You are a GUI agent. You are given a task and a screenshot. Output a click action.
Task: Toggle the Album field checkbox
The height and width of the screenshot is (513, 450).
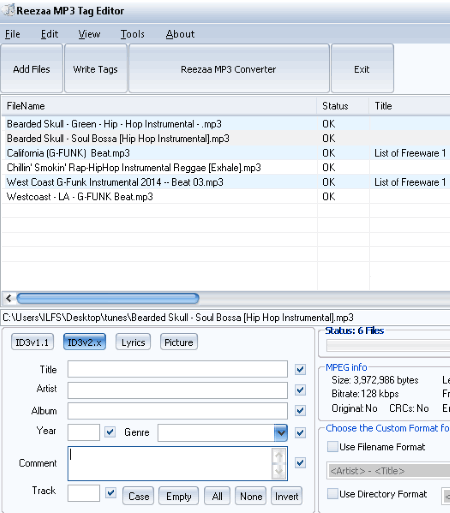pos(300,410)
